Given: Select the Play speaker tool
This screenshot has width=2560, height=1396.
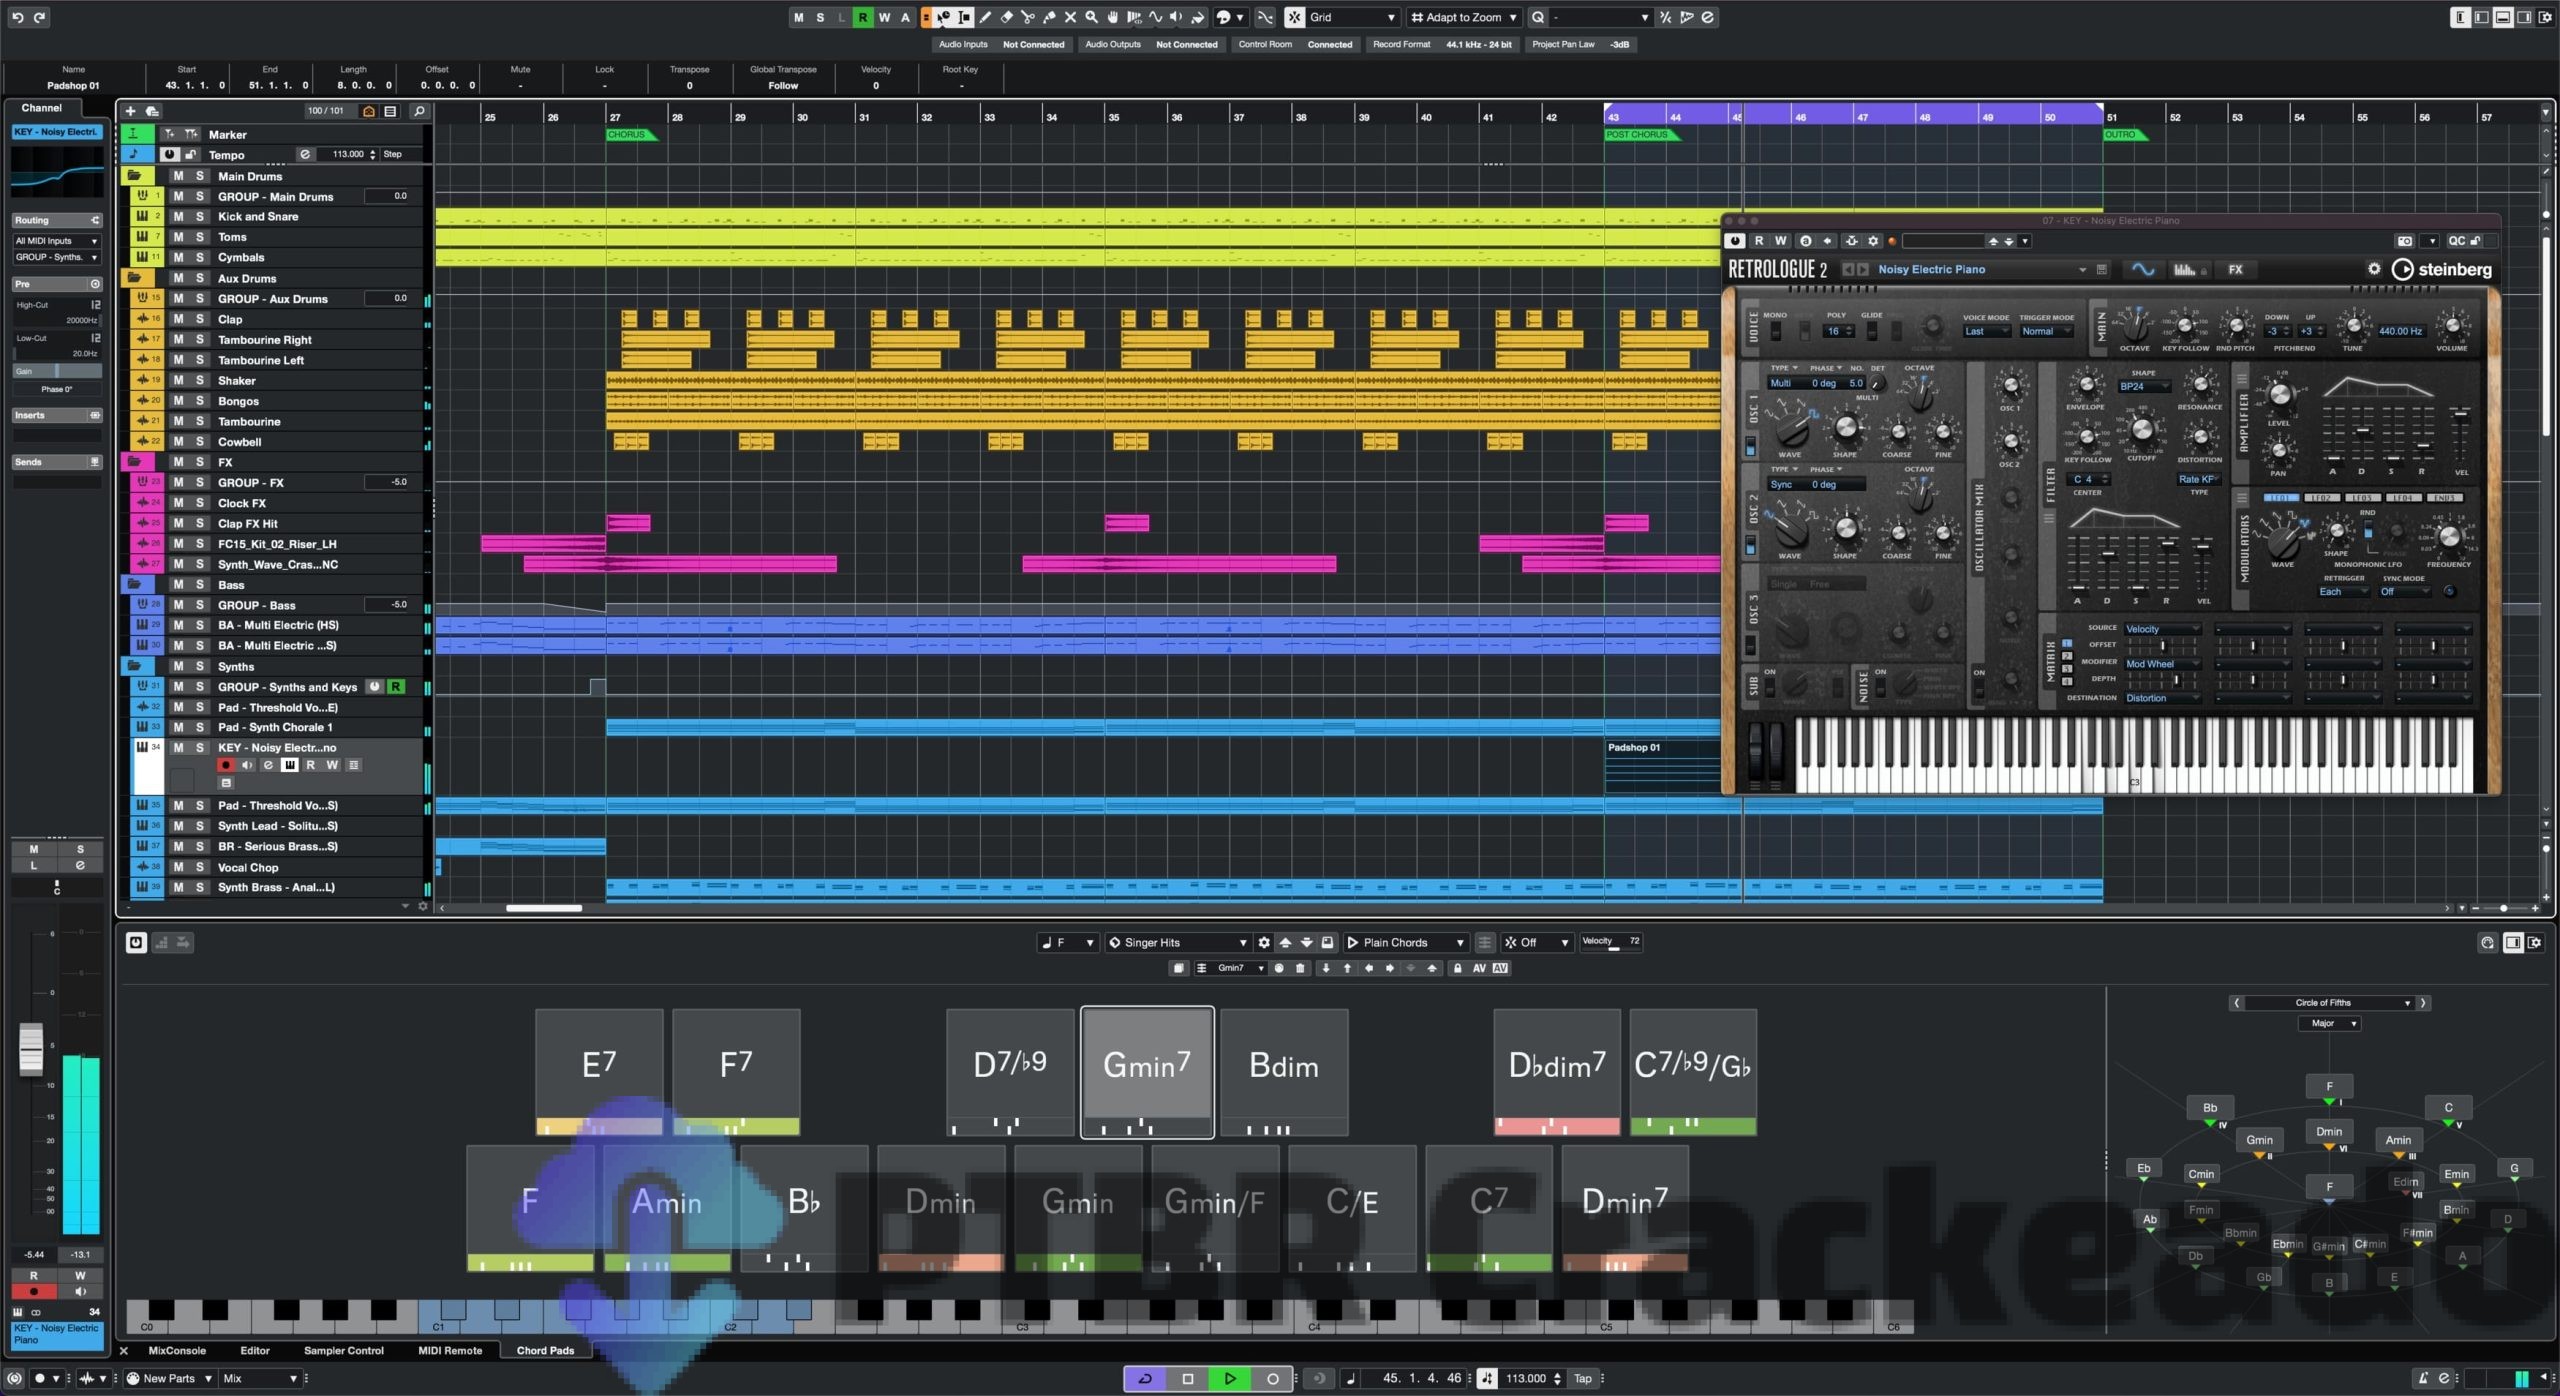Looking at the screenshot, I should pos(1176,17).
